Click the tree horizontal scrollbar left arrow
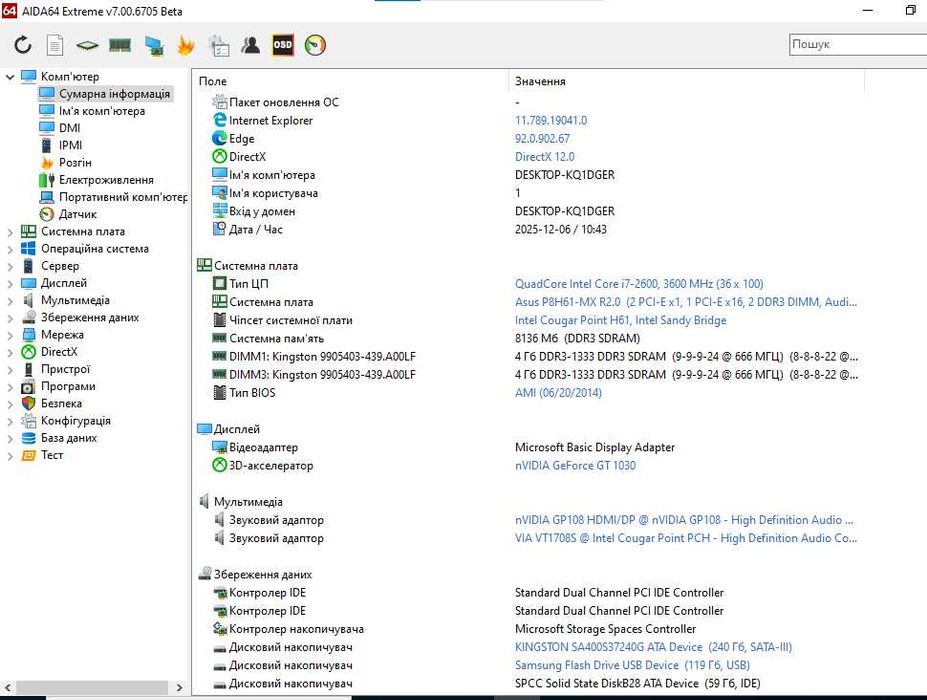 tap(8, 688)
